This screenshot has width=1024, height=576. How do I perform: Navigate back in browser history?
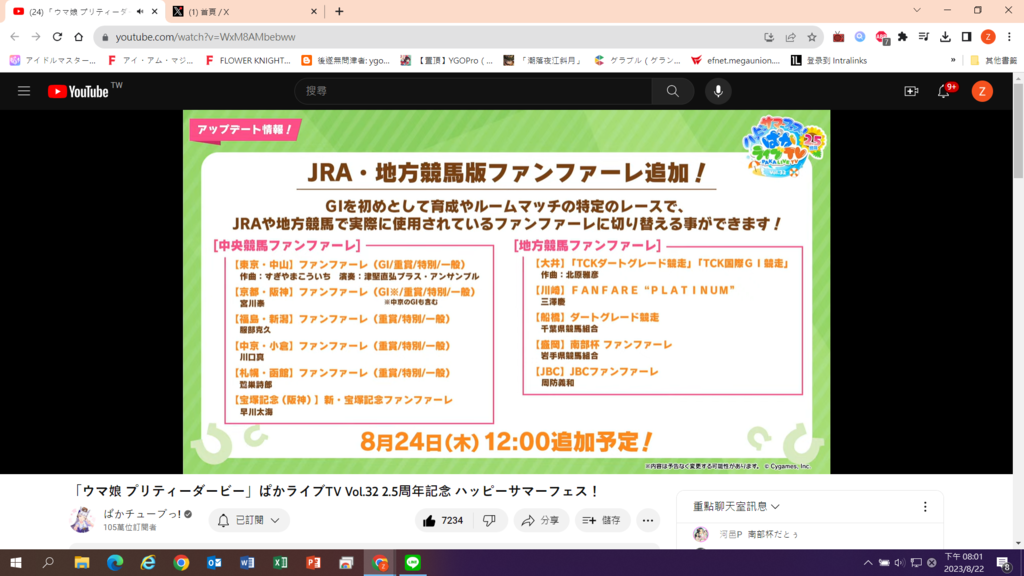pyautogui.click(x=14, y=37)
